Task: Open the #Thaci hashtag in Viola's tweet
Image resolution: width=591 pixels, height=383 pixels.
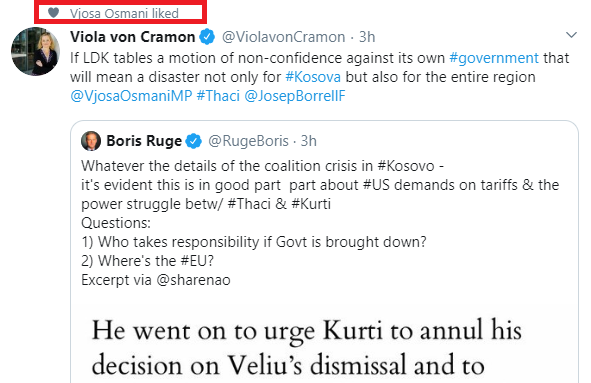Action: [218, 96]
